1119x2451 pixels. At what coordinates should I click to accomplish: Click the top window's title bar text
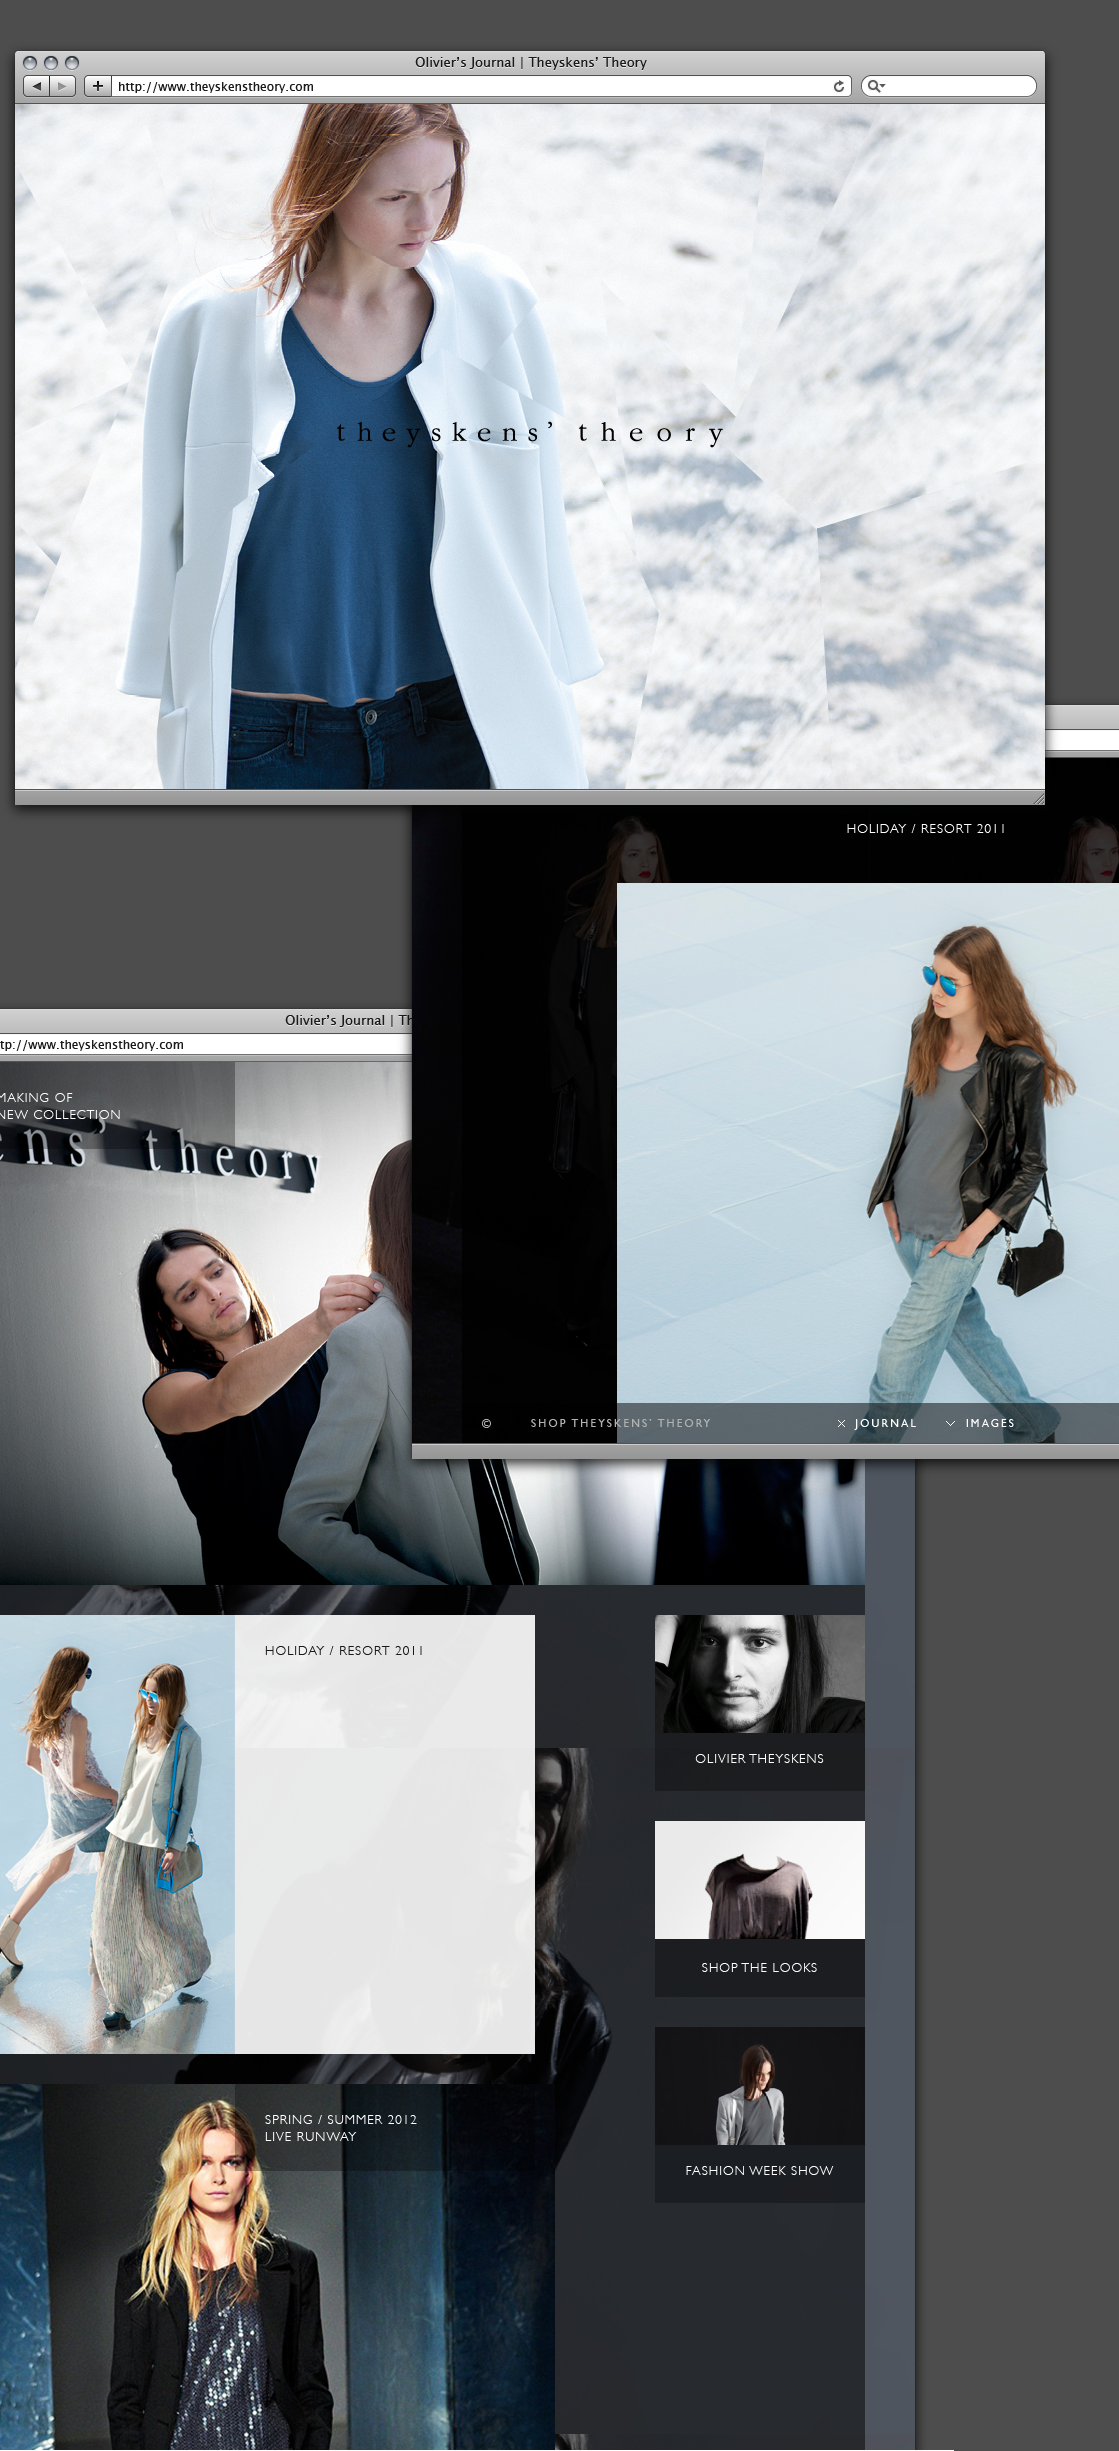[530, 62]
